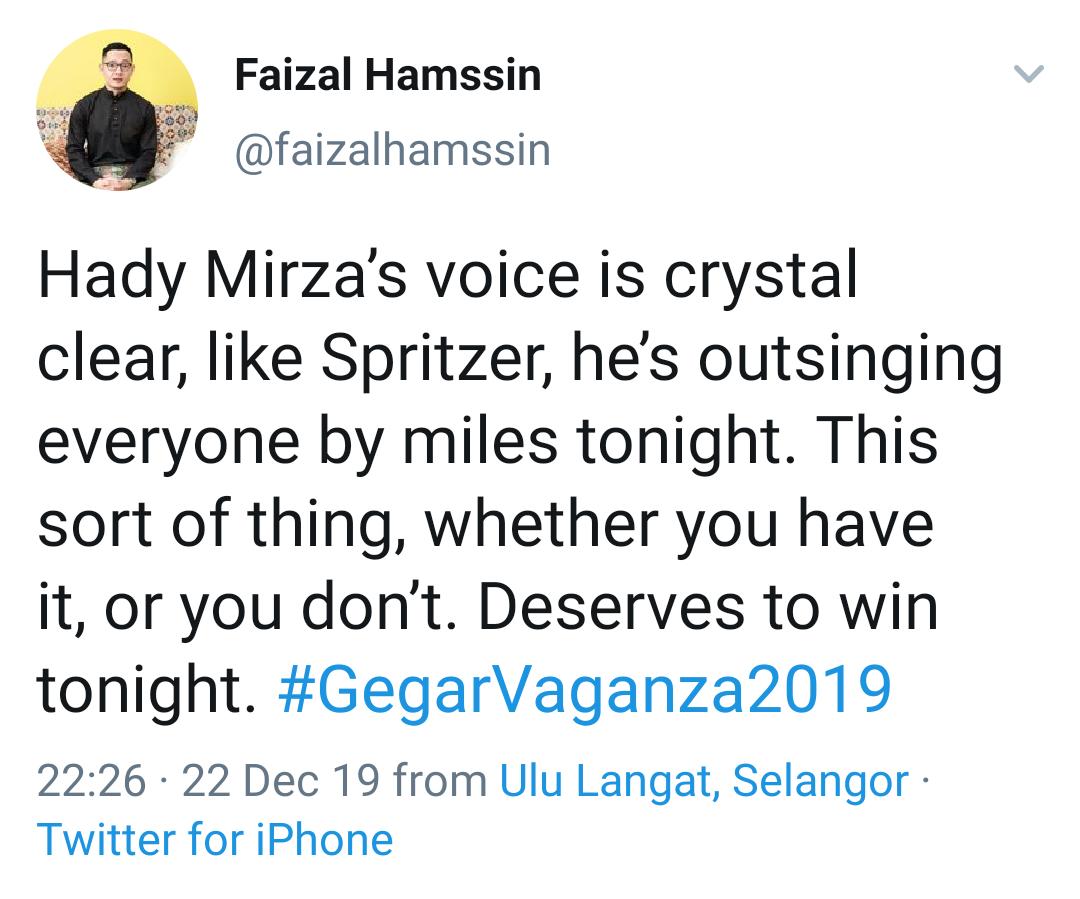Open the Ulu Langat, Selangor location
The height and width of the screenshot is (899, 1080).
(x=704, y=782)
